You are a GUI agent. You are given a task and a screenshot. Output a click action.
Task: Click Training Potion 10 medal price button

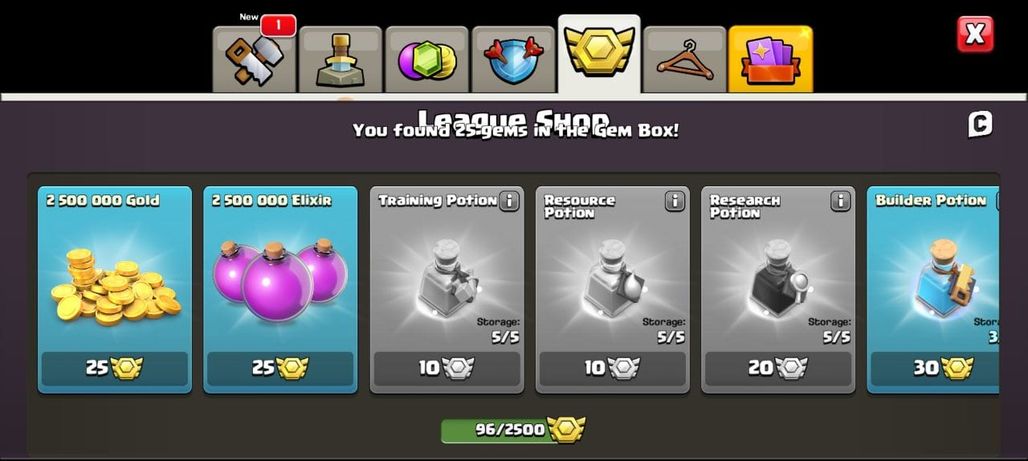(x=446, y=369)
